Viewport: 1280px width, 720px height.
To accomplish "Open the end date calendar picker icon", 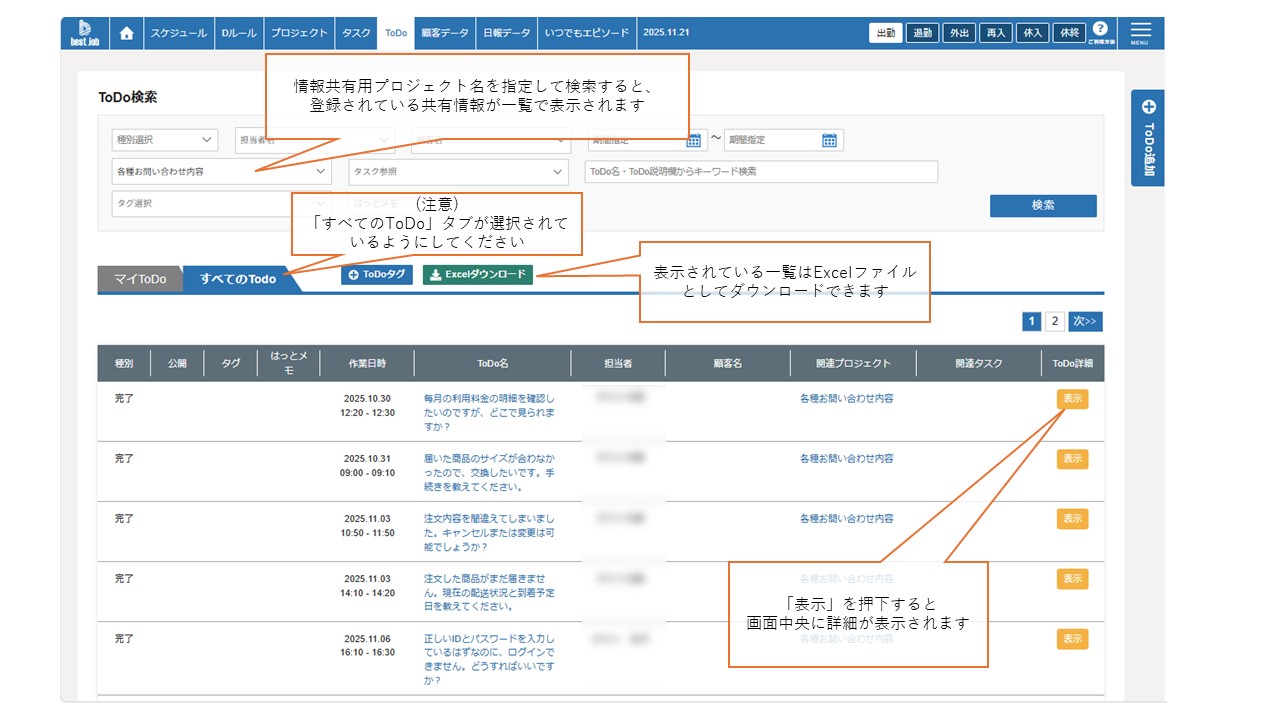I will click(829, 140).
